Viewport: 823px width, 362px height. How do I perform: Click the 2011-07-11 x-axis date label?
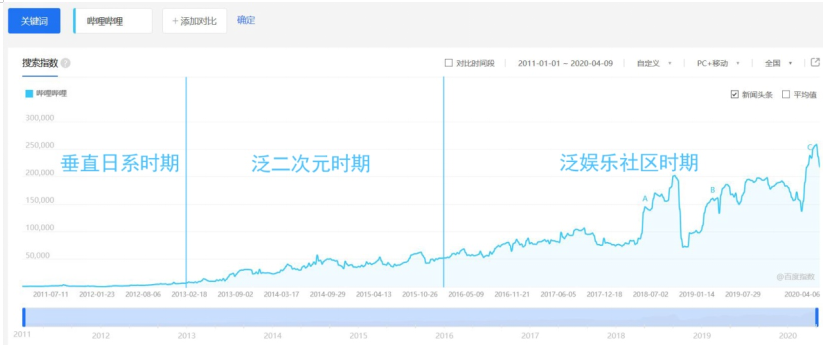(51, 294)
